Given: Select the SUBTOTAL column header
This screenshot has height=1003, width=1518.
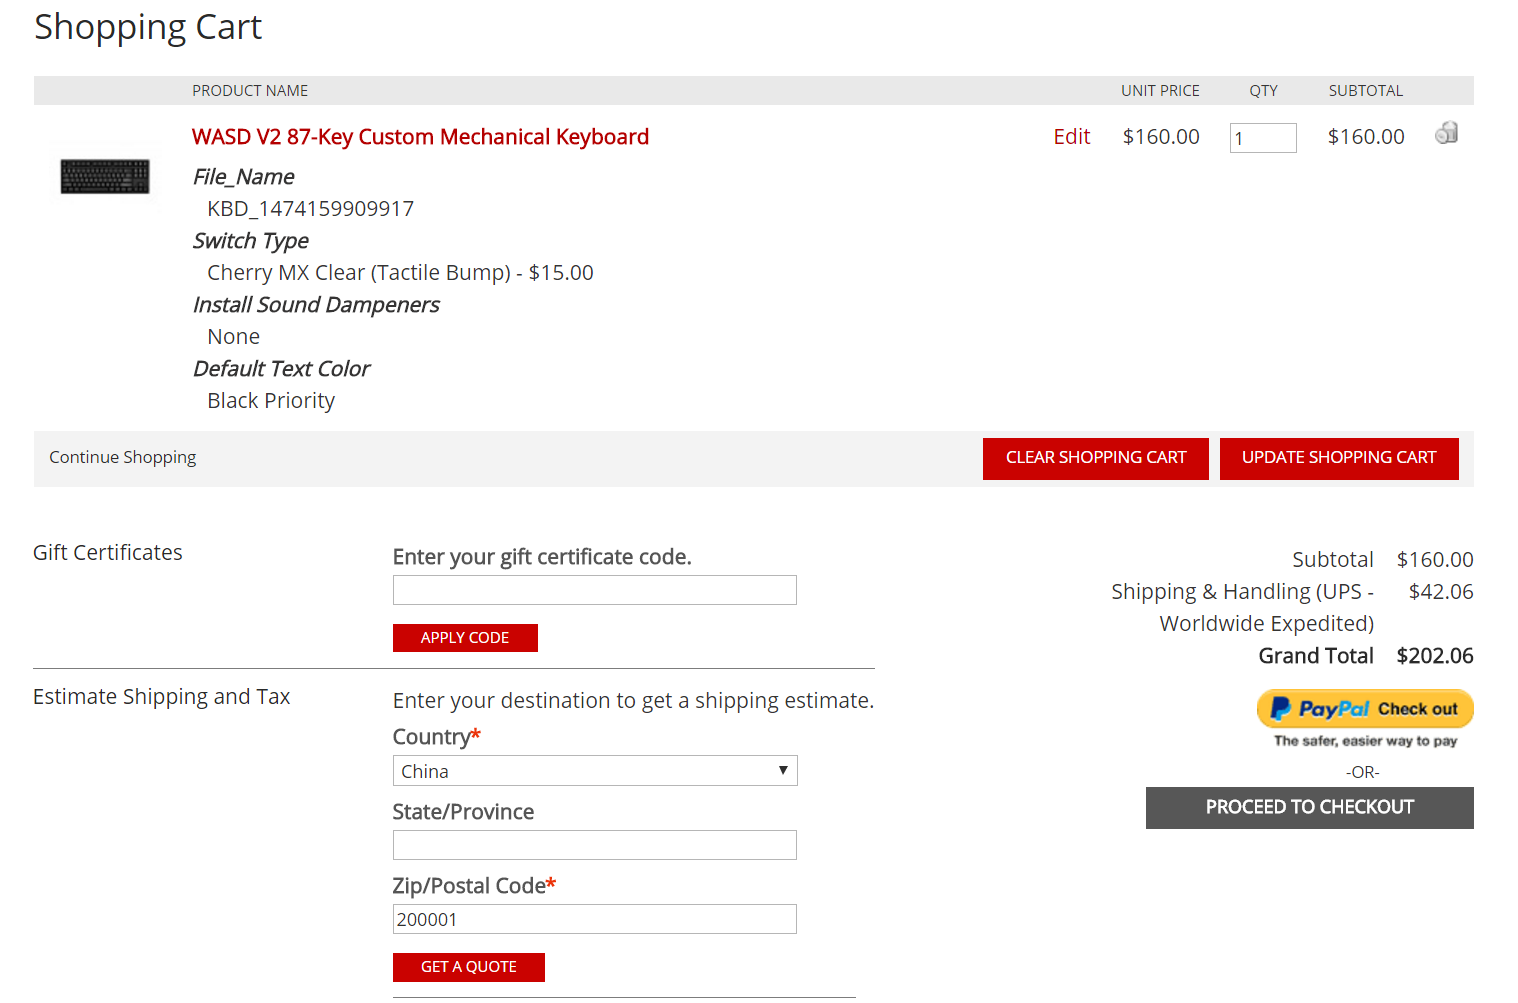Looking at the screenshot, I should pos(1366,91).
